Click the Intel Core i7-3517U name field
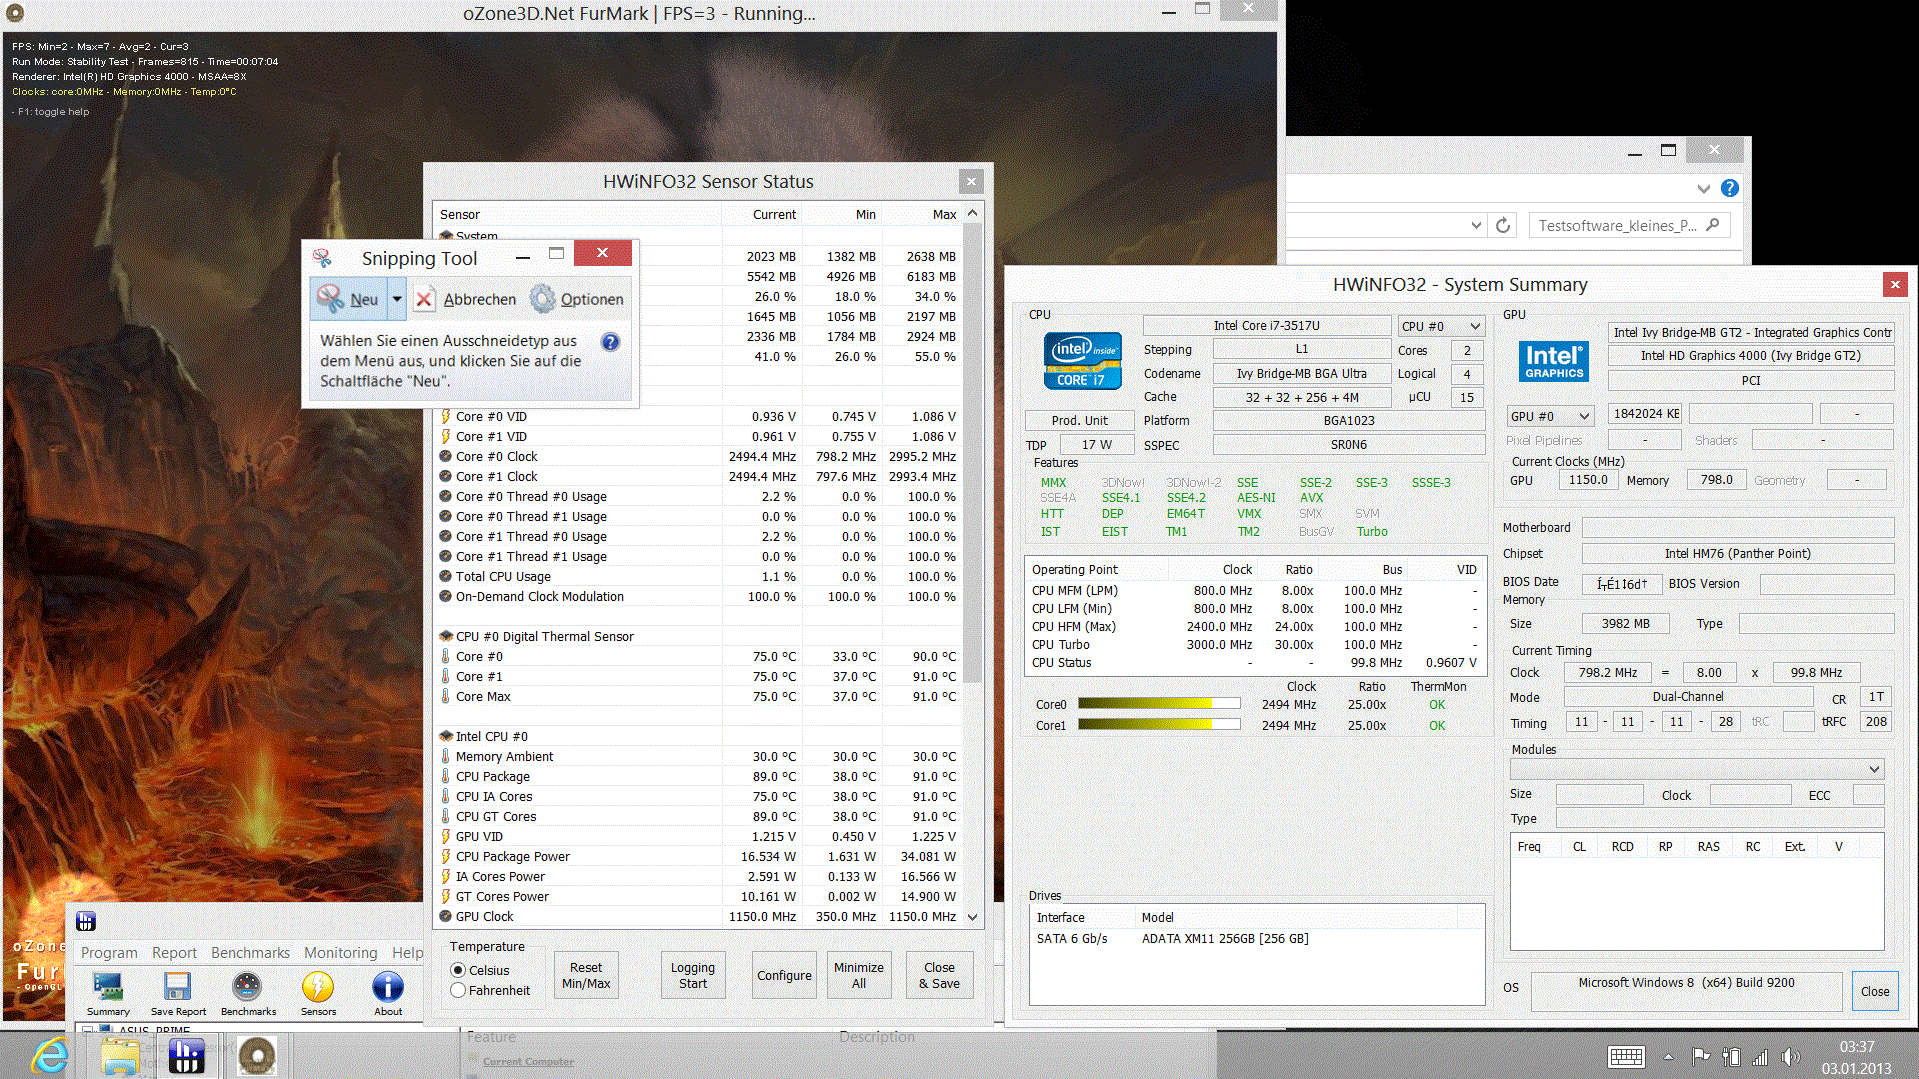1919x1079 pixels. pos(1266,326)
